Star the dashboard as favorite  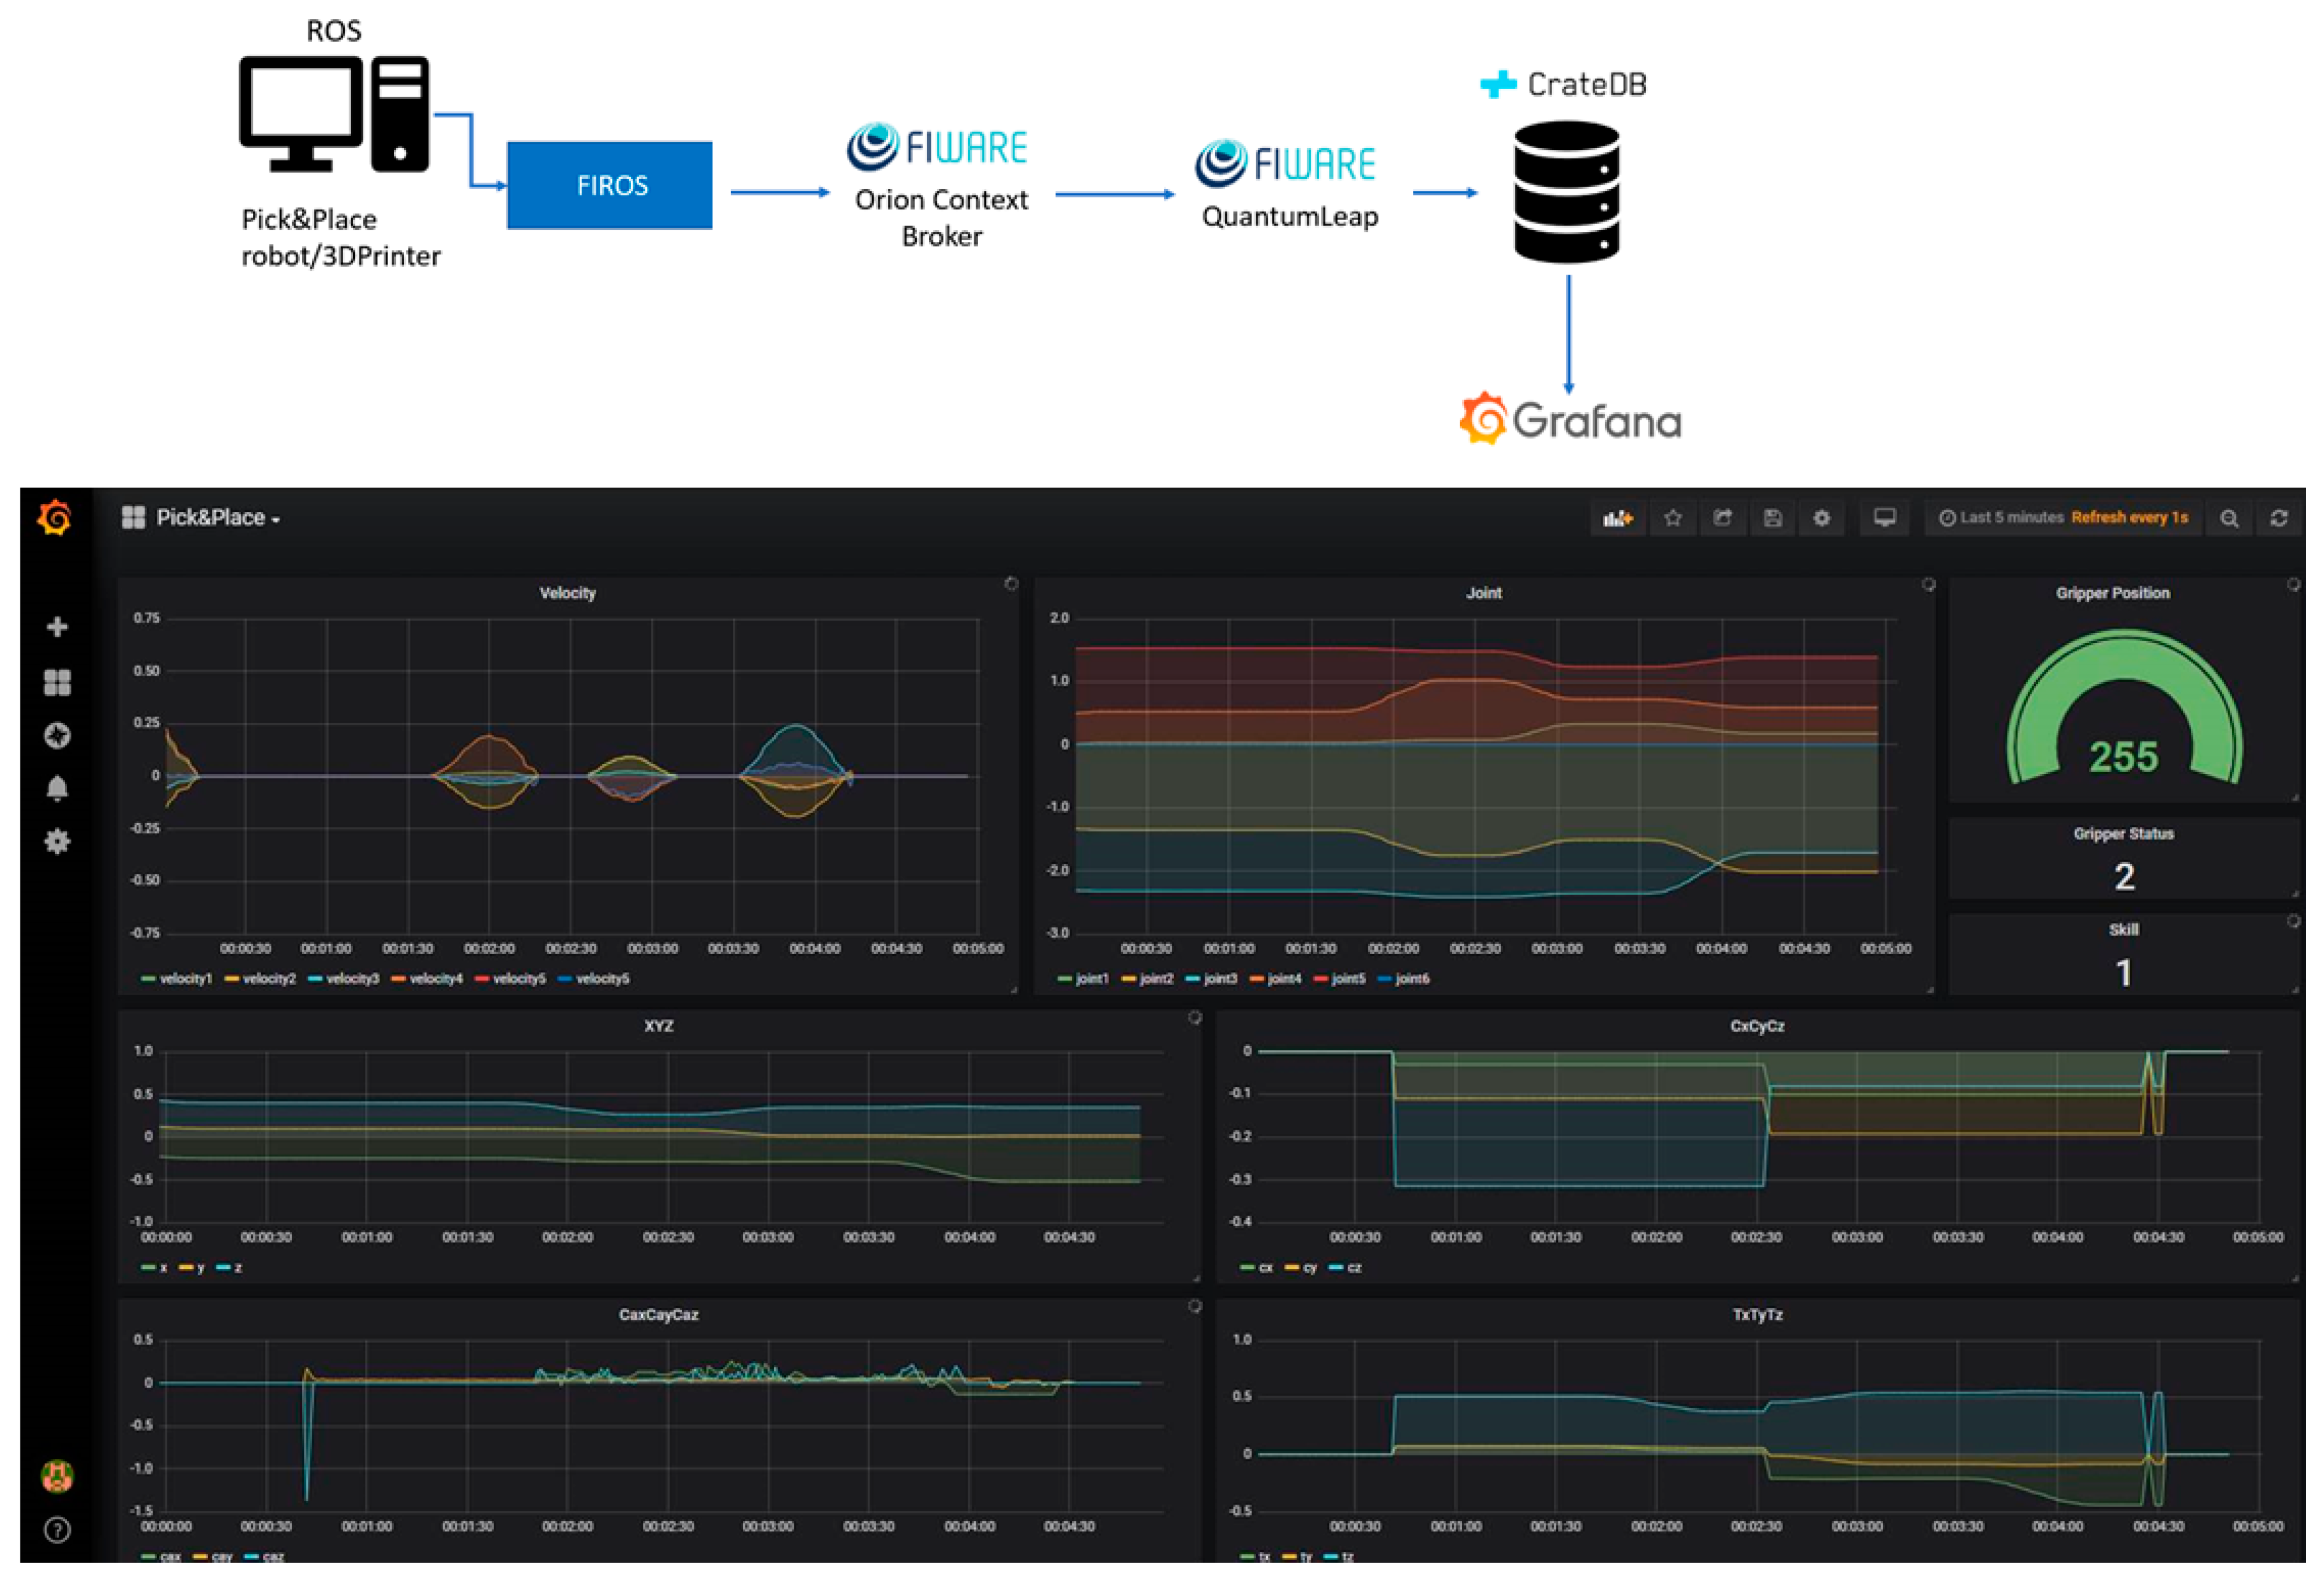tap(1673, 518)
